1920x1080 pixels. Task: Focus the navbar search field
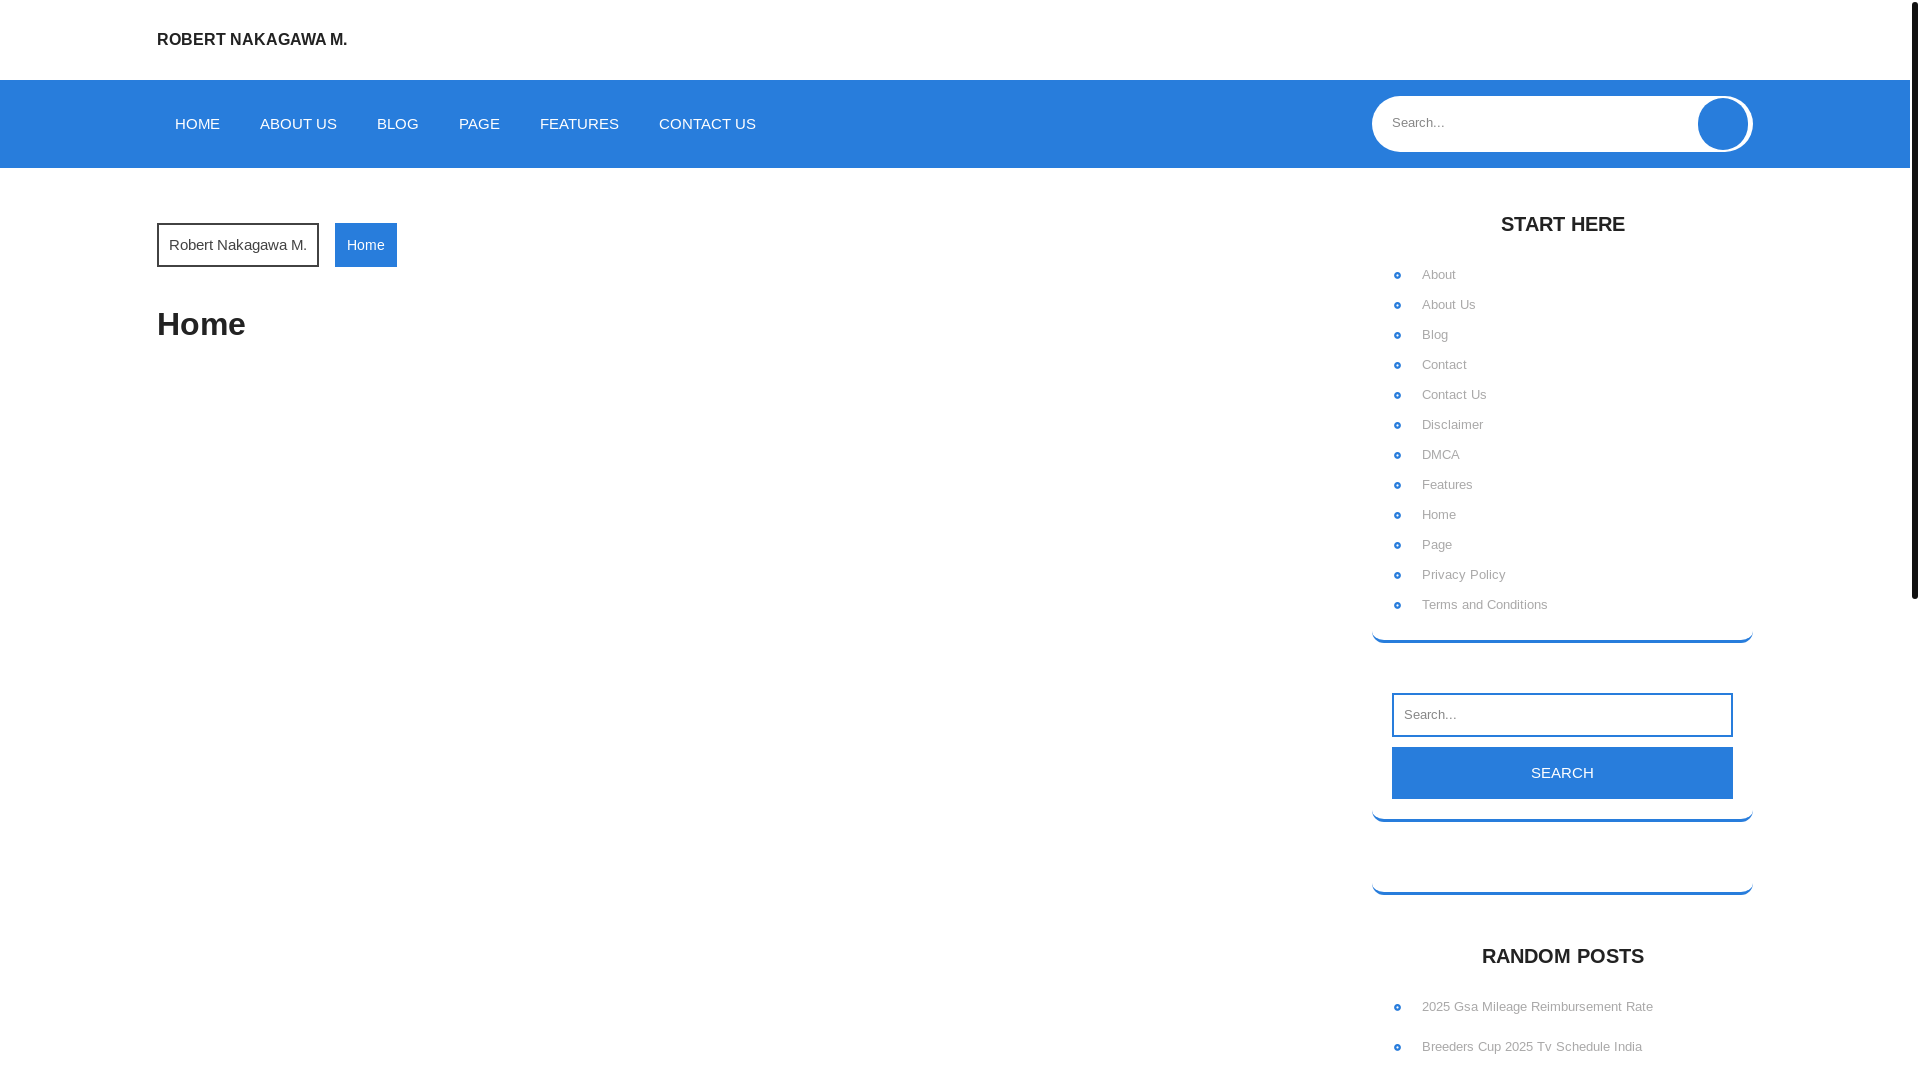1534,124
